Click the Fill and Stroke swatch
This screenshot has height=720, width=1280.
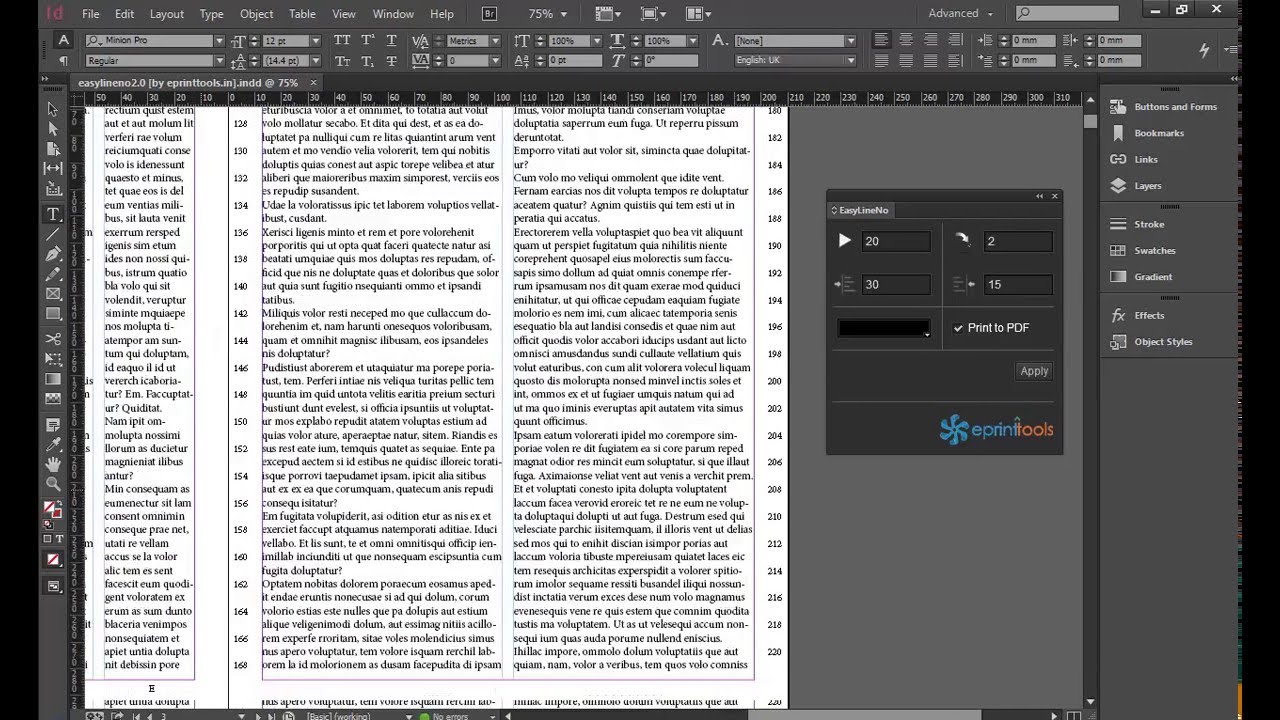point(52,512)
